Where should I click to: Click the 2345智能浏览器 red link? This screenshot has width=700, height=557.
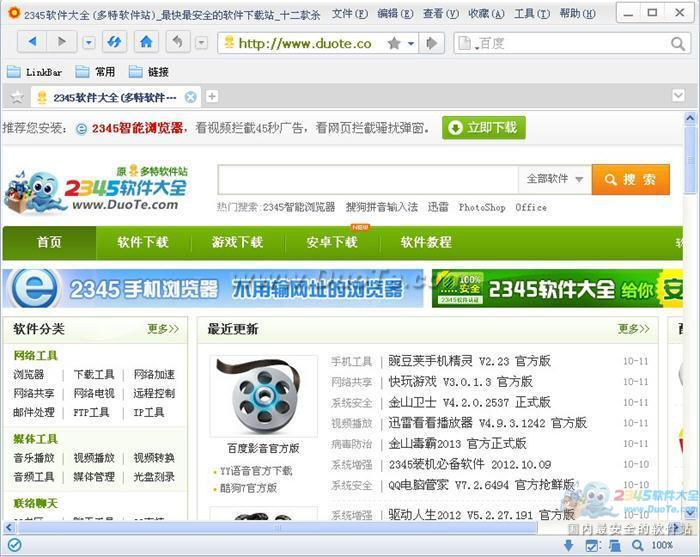[138, 129]
